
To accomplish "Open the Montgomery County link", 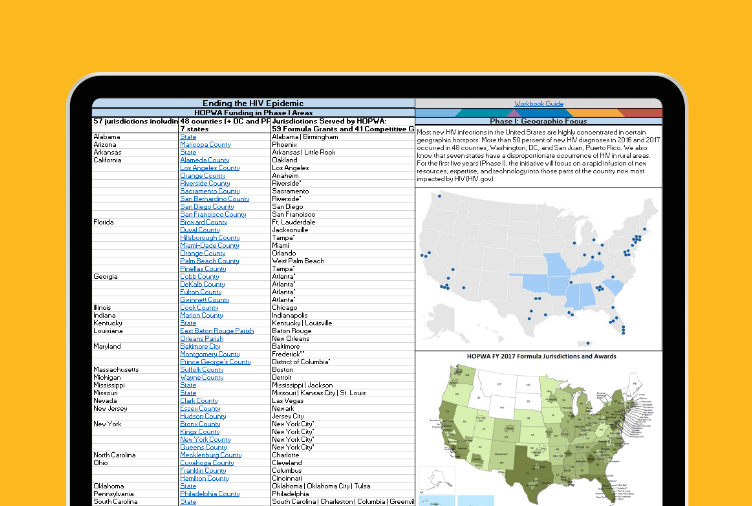I will (x=210, y=354).
